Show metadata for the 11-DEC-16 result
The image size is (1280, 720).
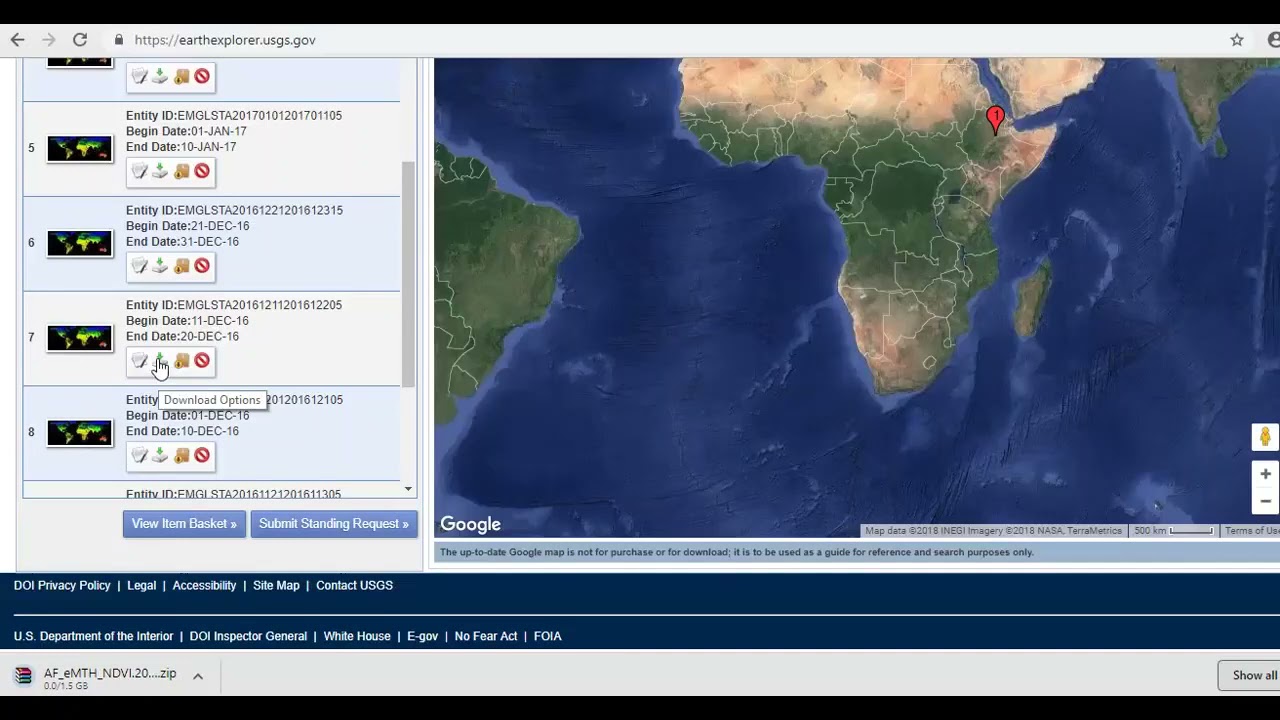pos(139,361)
